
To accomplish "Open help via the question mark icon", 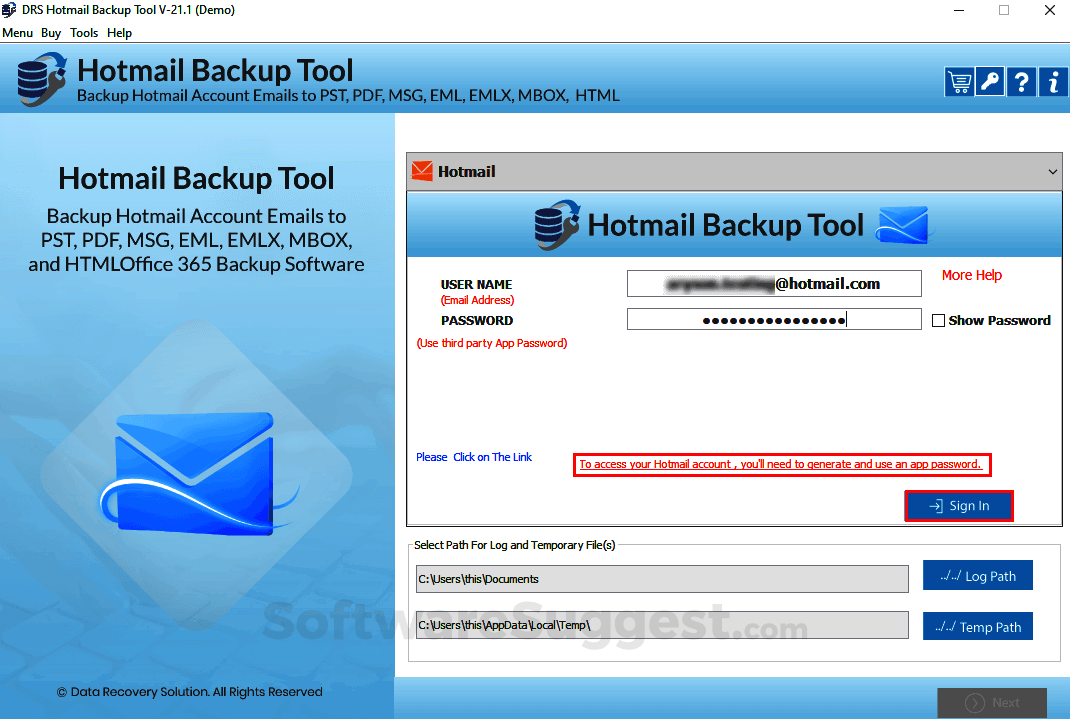I will (x=1021, y=81).
